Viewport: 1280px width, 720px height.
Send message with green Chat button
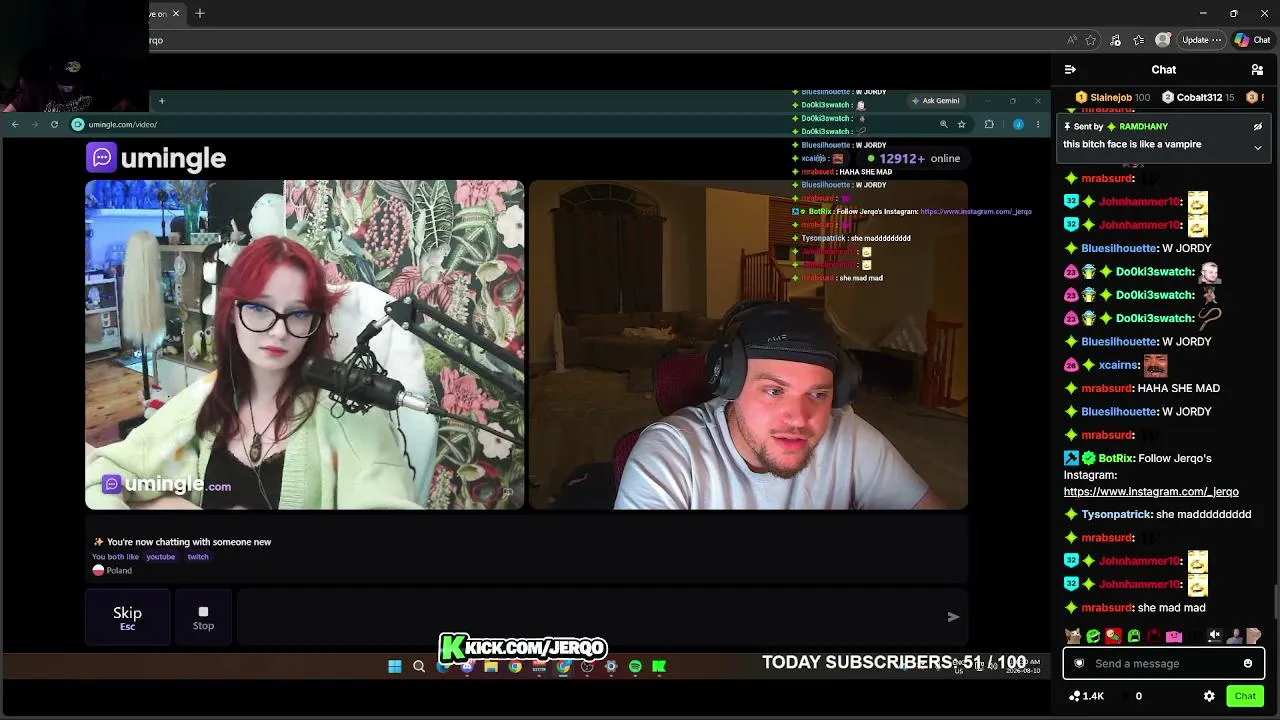click(1245, 696)
